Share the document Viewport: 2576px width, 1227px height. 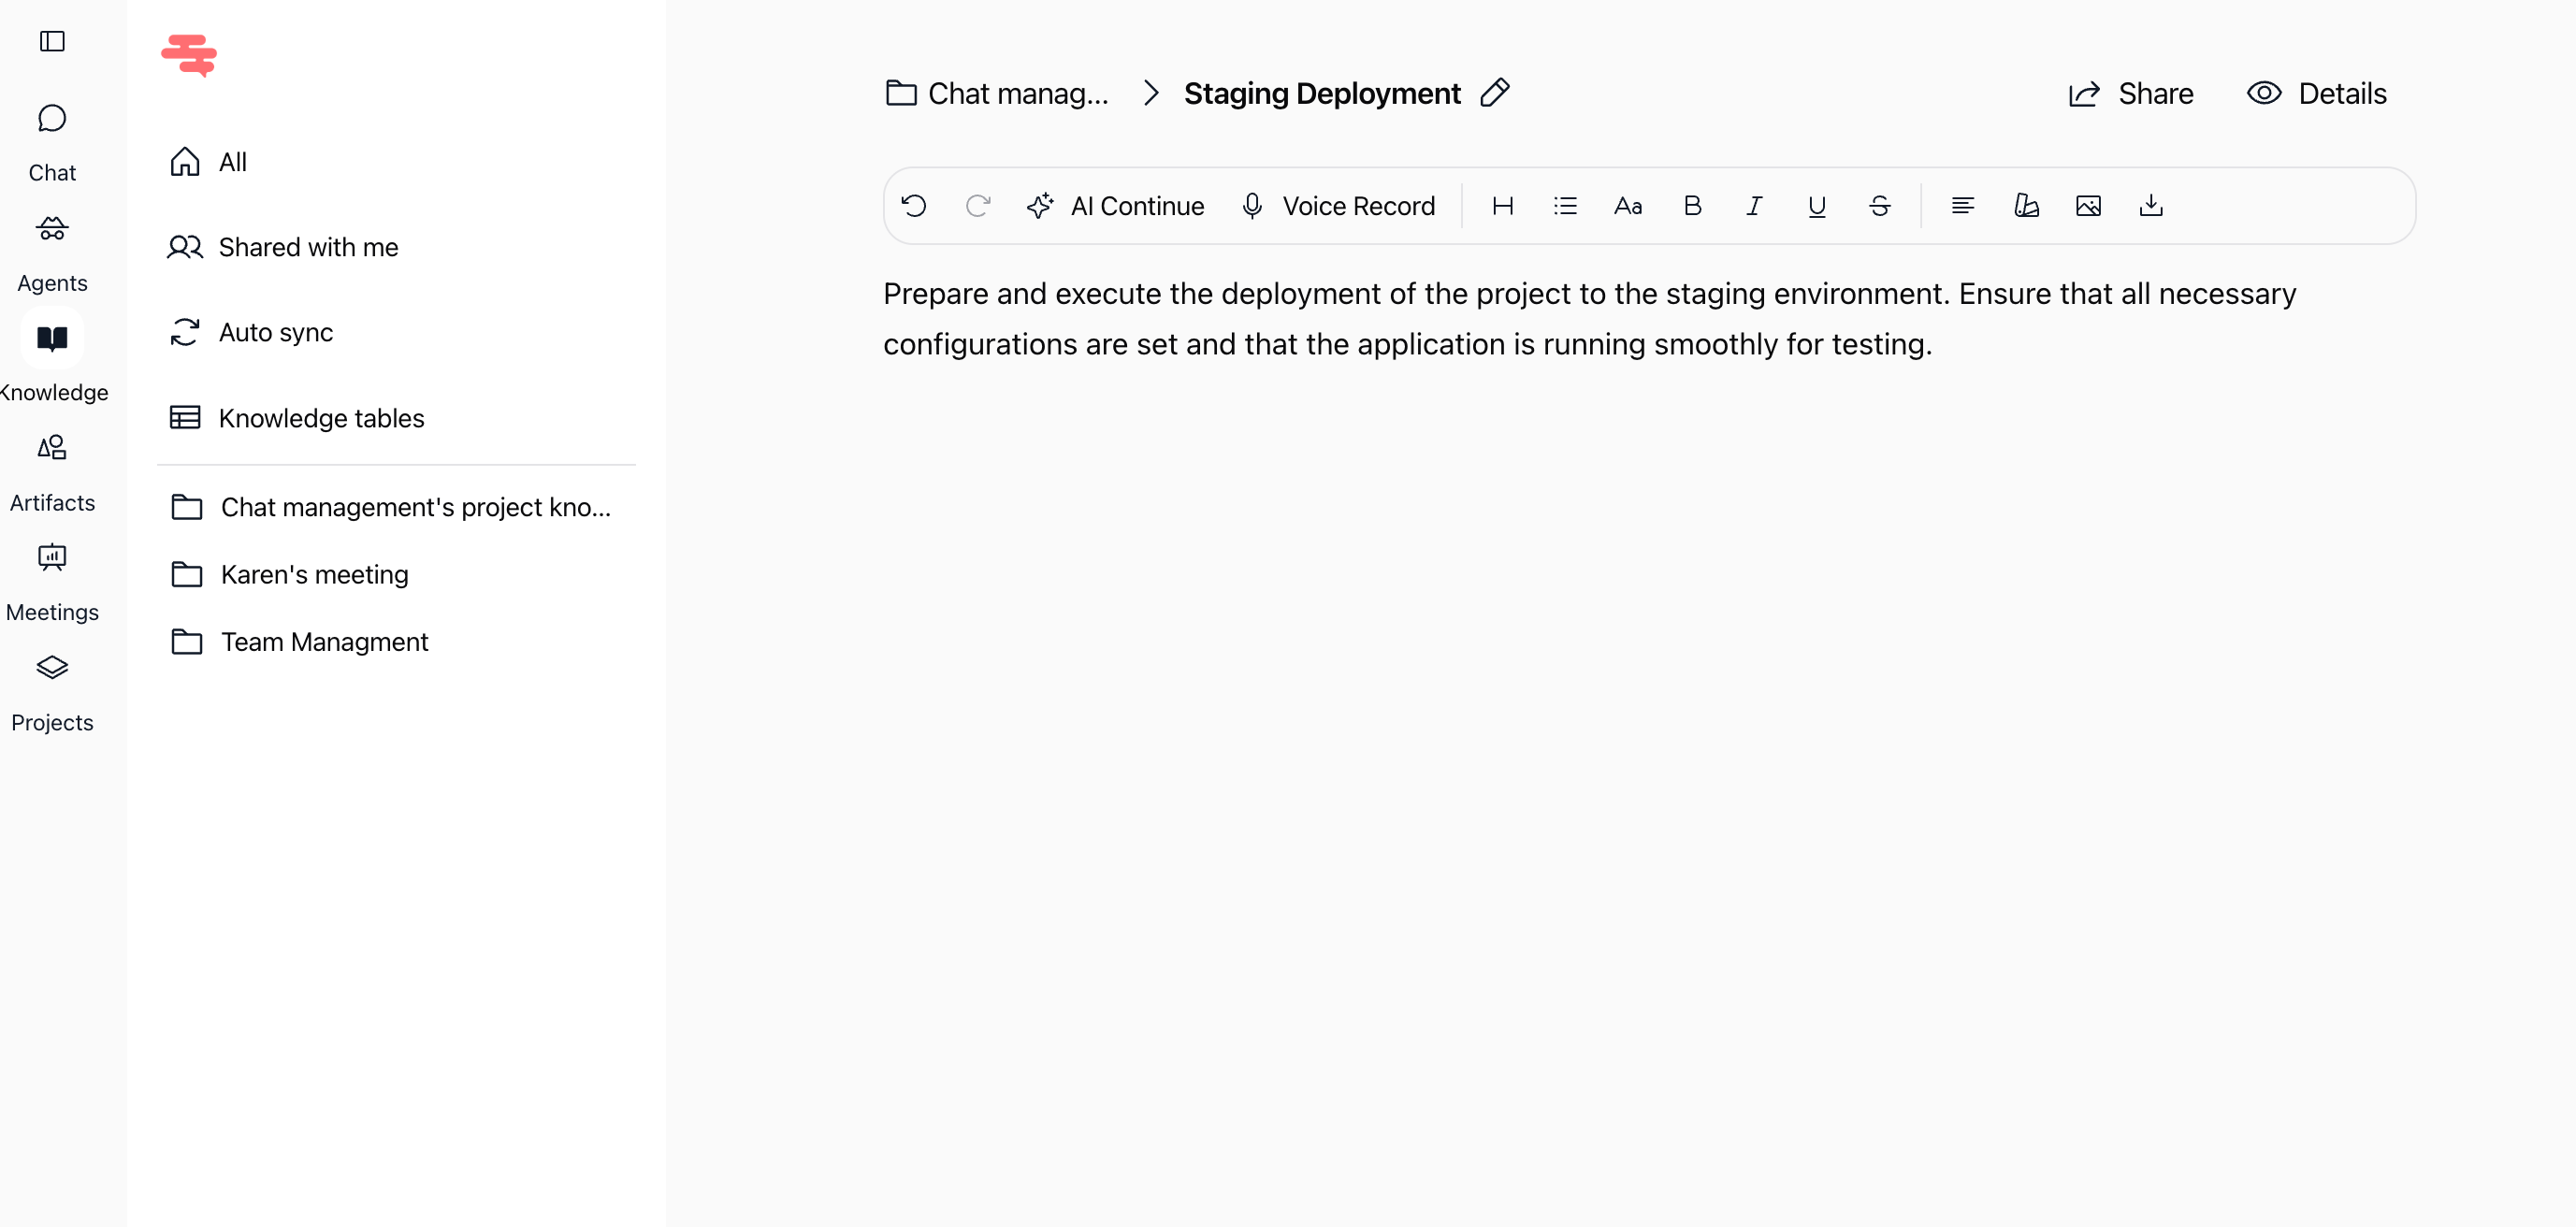tap(2130, 94)
